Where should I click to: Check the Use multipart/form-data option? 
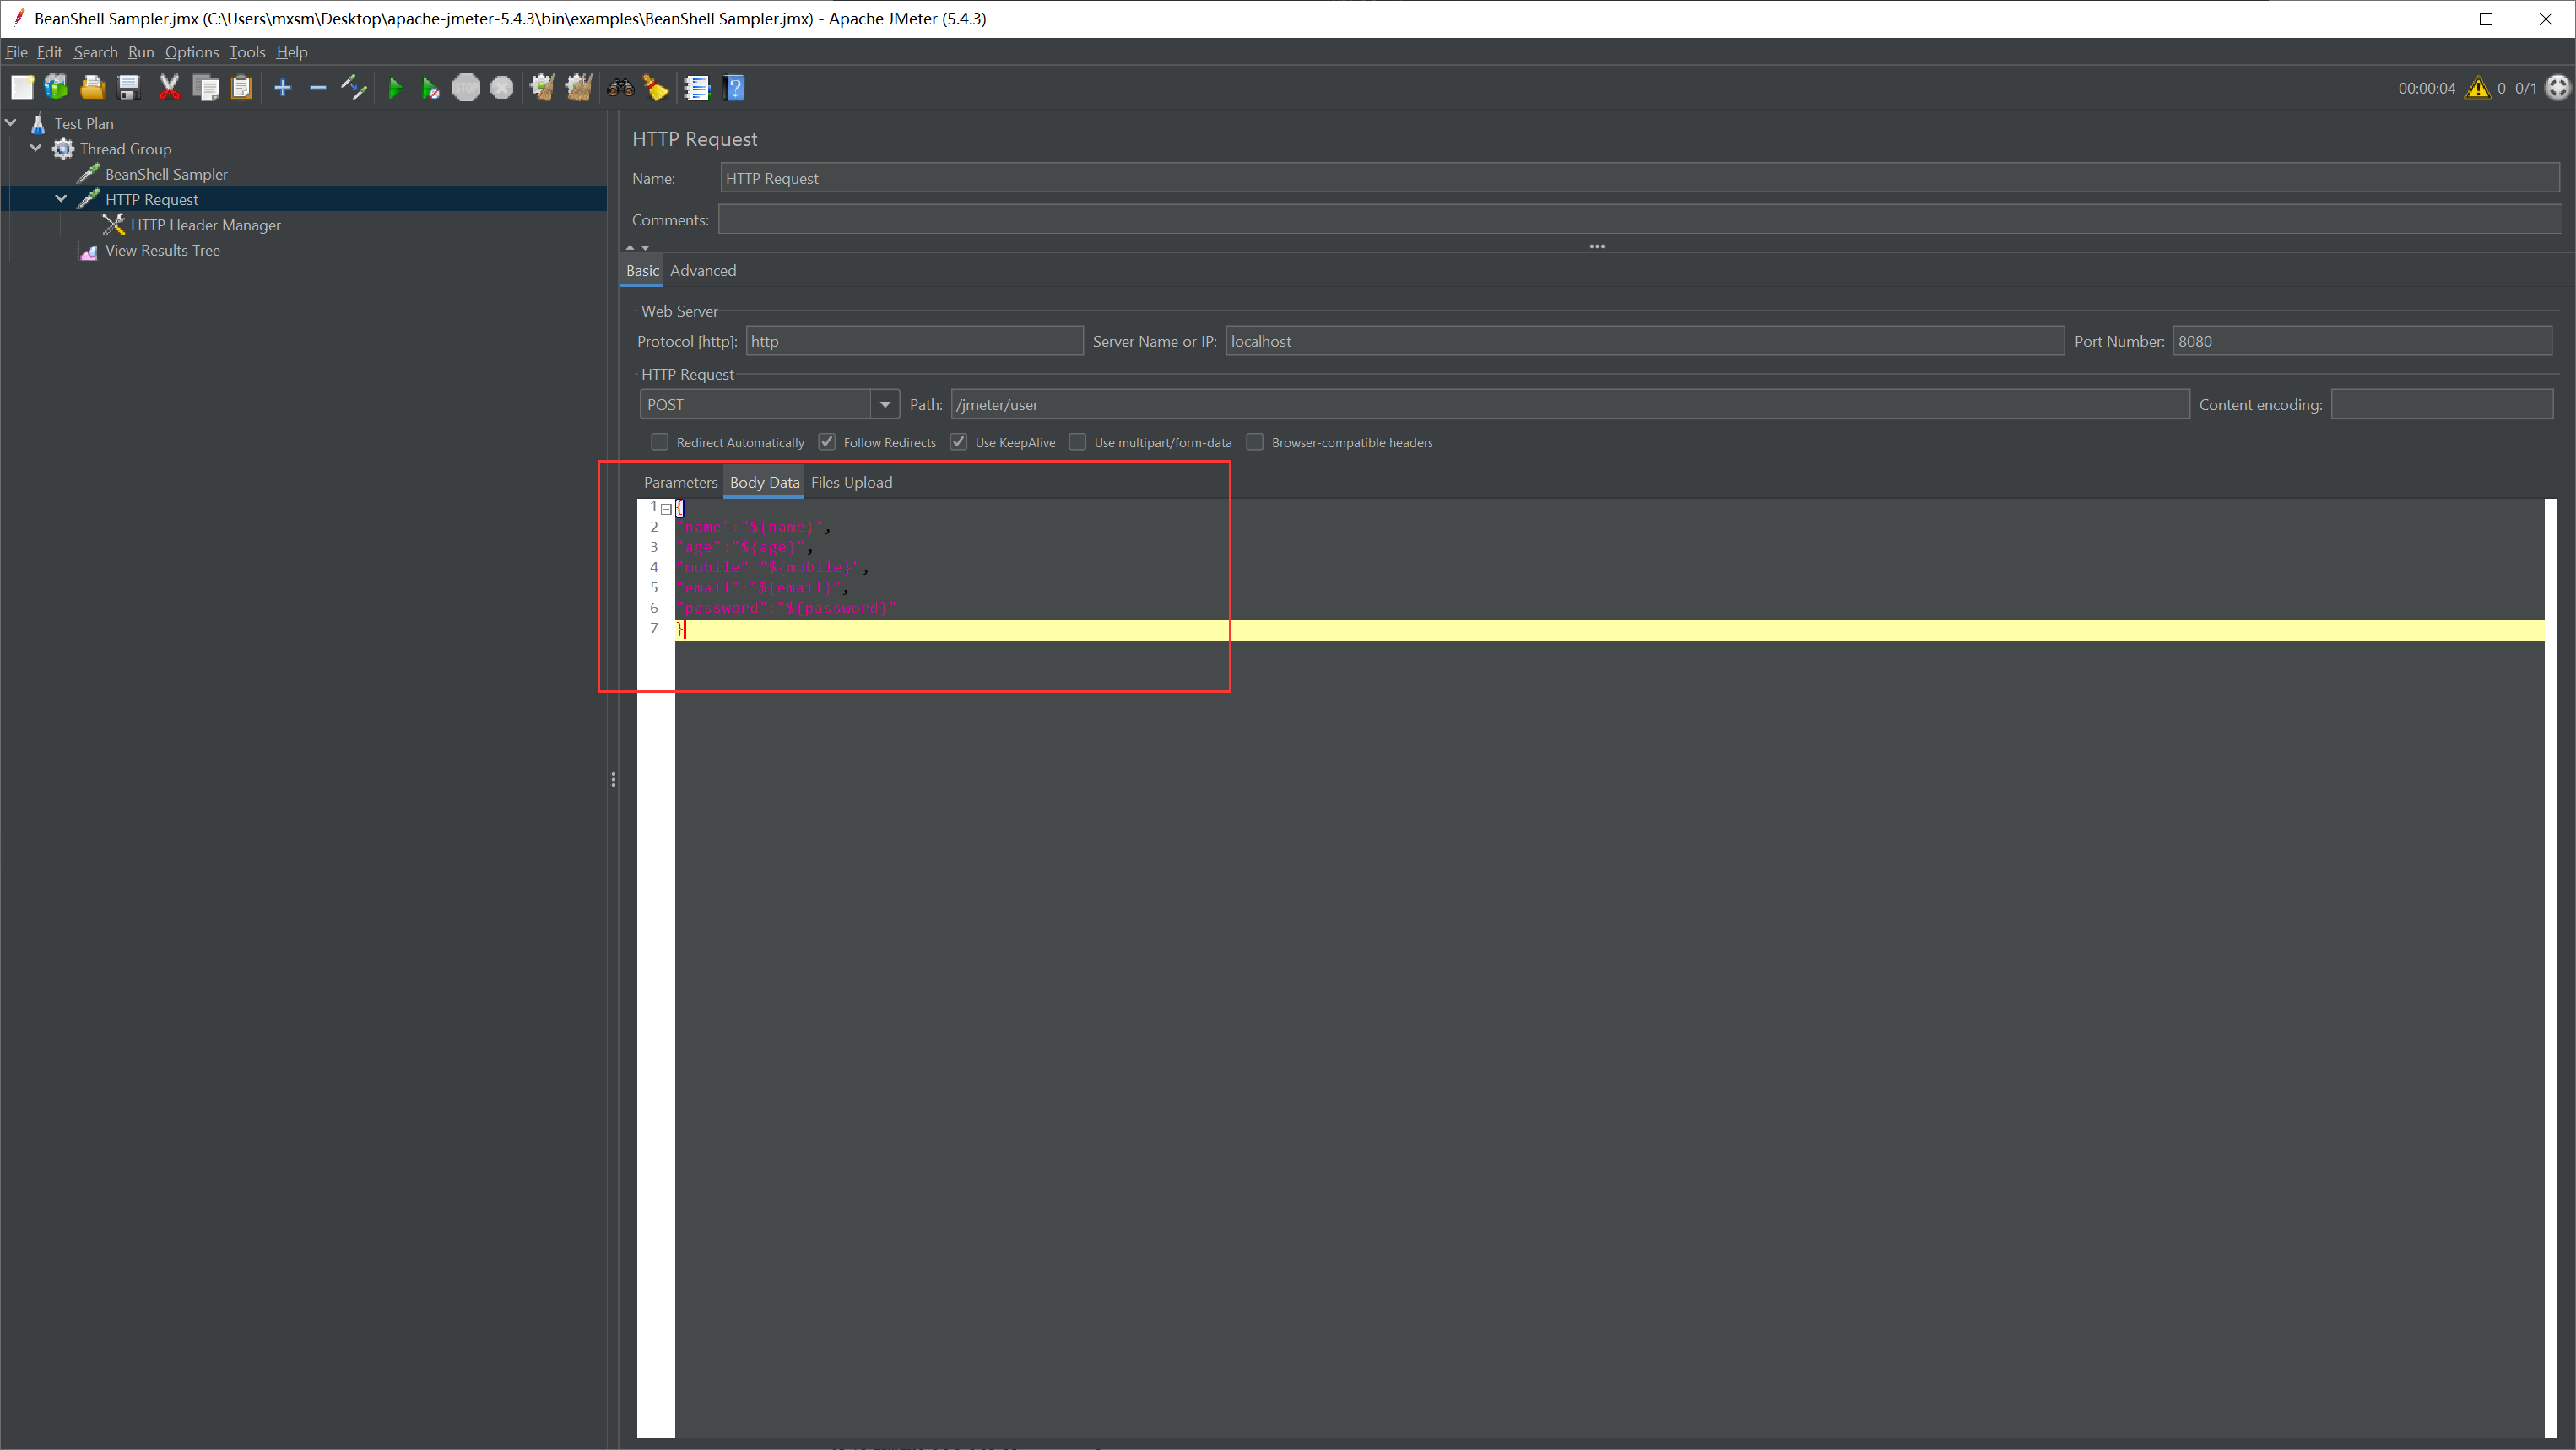[x=1078, y=442]
